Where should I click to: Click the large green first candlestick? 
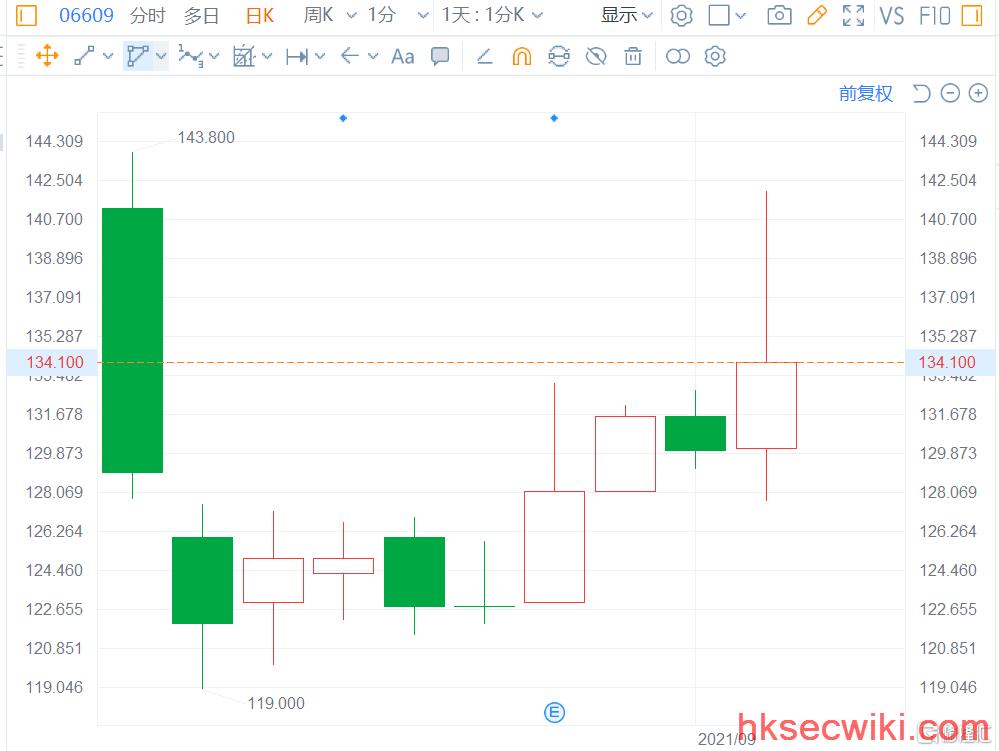click(x=133, y=340)
